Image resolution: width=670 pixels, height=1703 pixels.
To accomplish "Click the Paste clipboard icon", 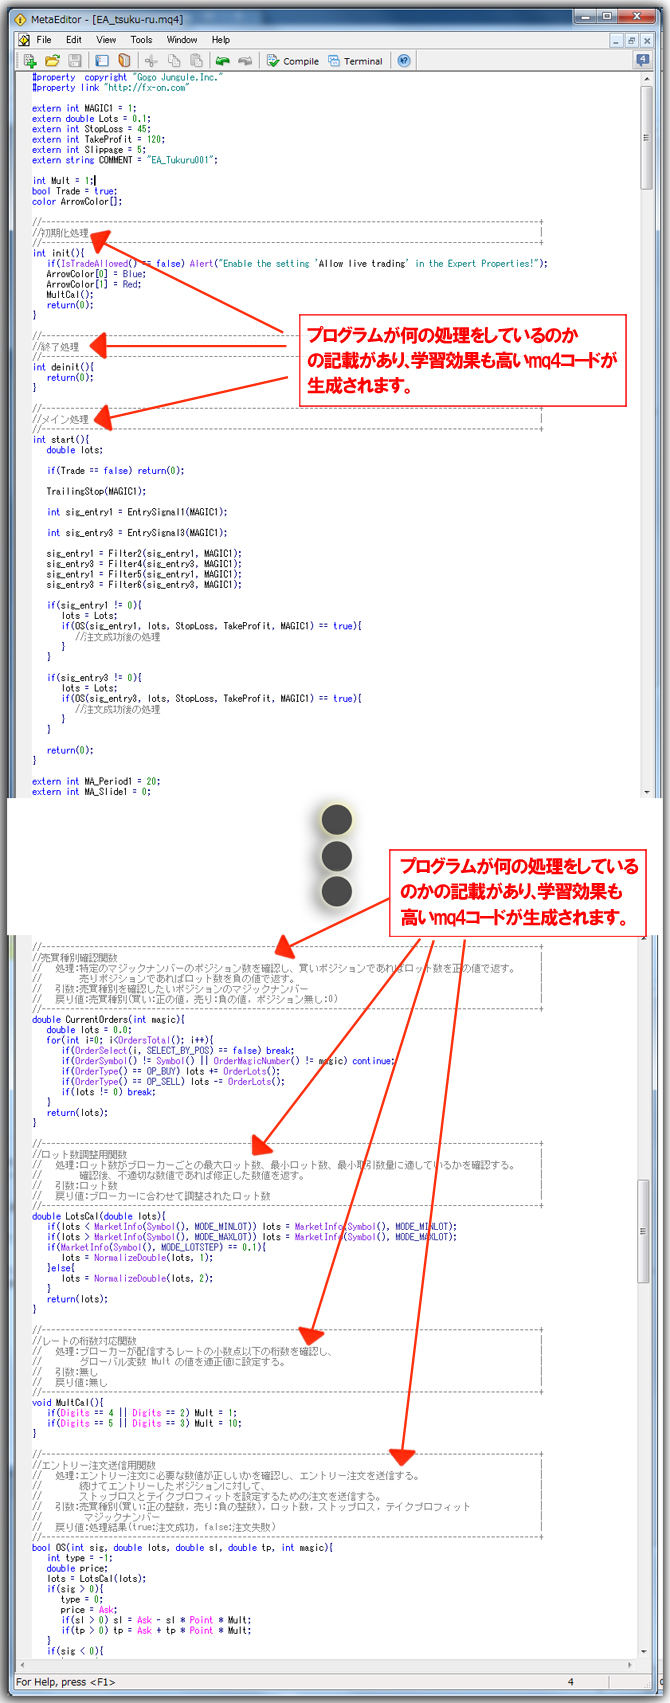I will tap(196, 61).
